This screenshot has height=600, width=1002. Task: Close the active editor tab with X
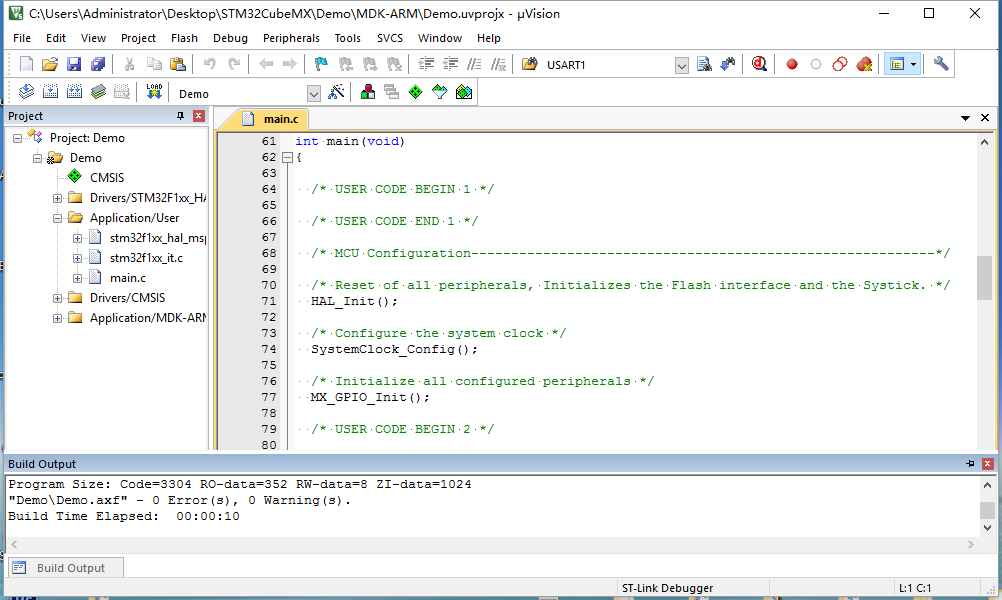(x=985, y=118)
